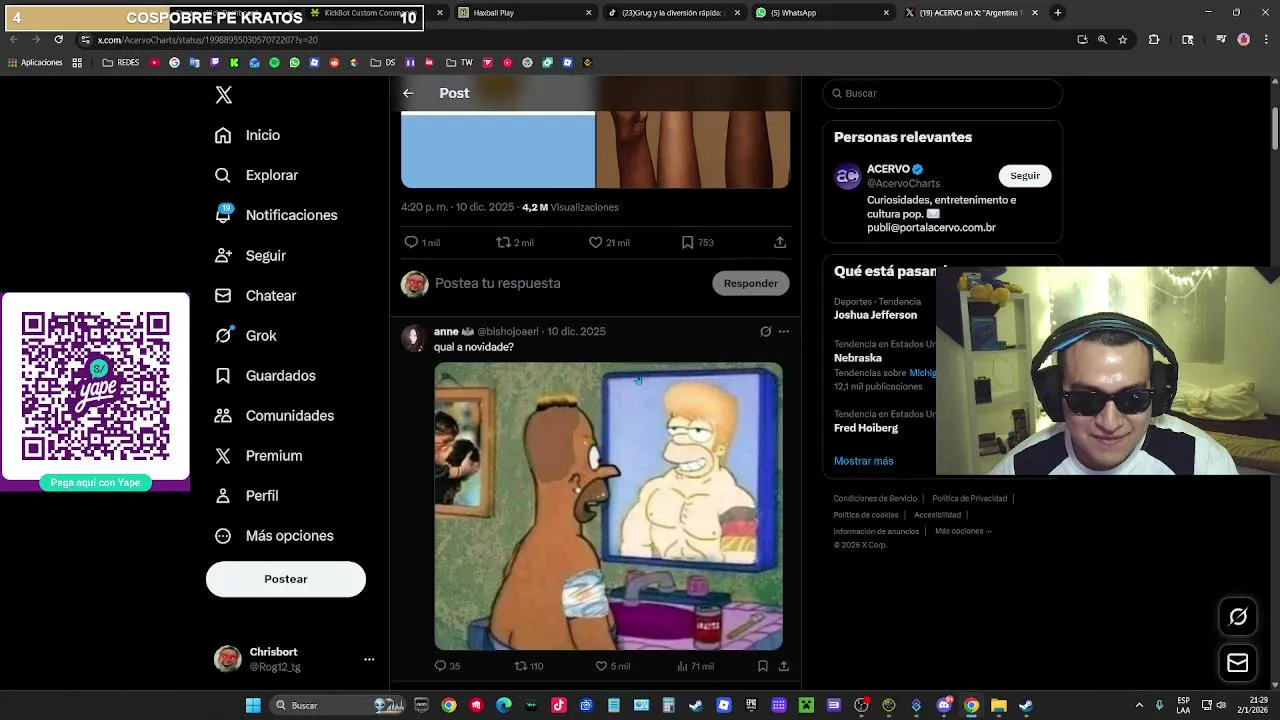Click the Responder button
Screen dimensions: 1280x720
pos(751,283)
